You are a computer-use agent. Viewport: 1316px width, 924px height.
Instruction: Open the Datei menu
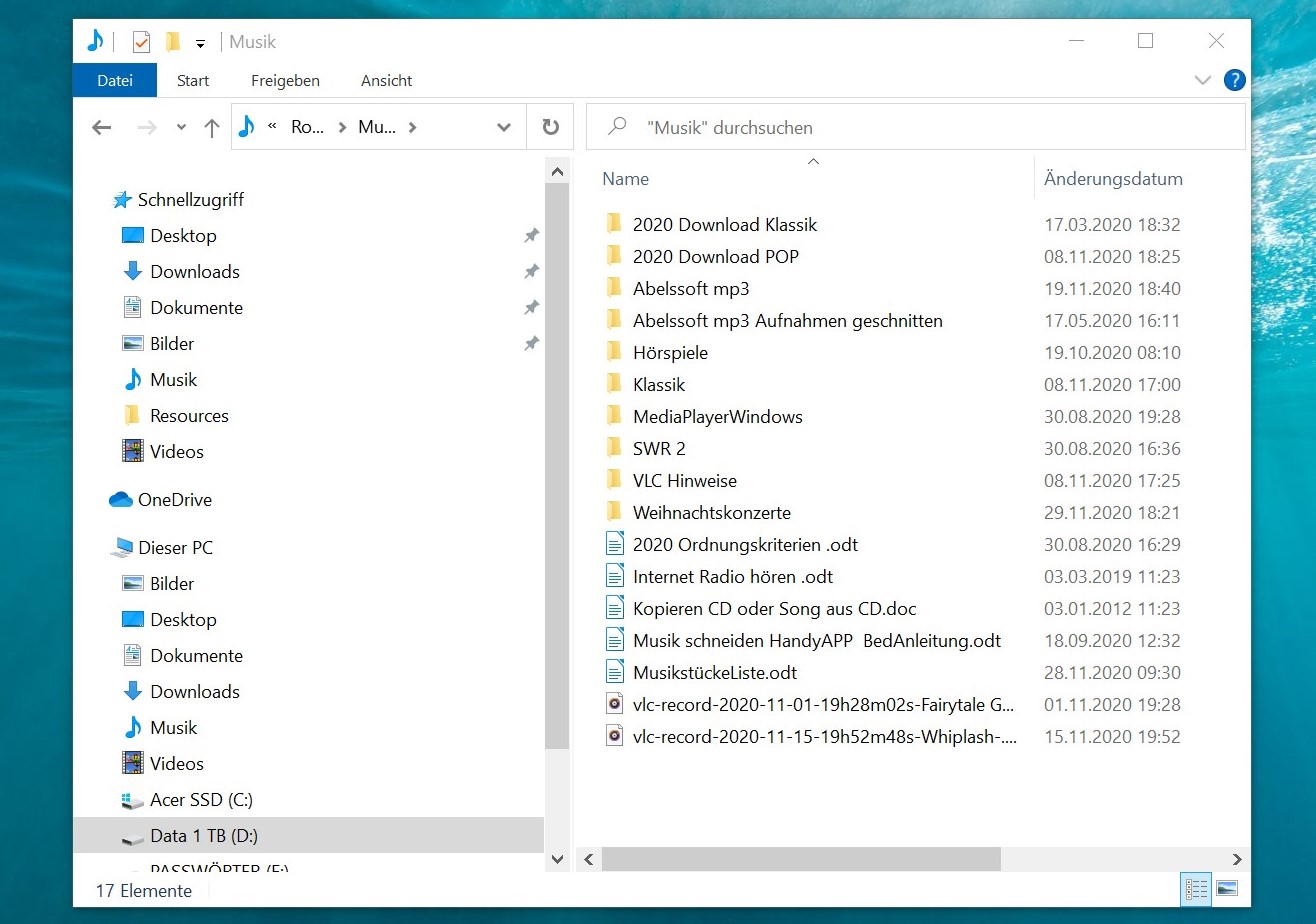[115, 81]
